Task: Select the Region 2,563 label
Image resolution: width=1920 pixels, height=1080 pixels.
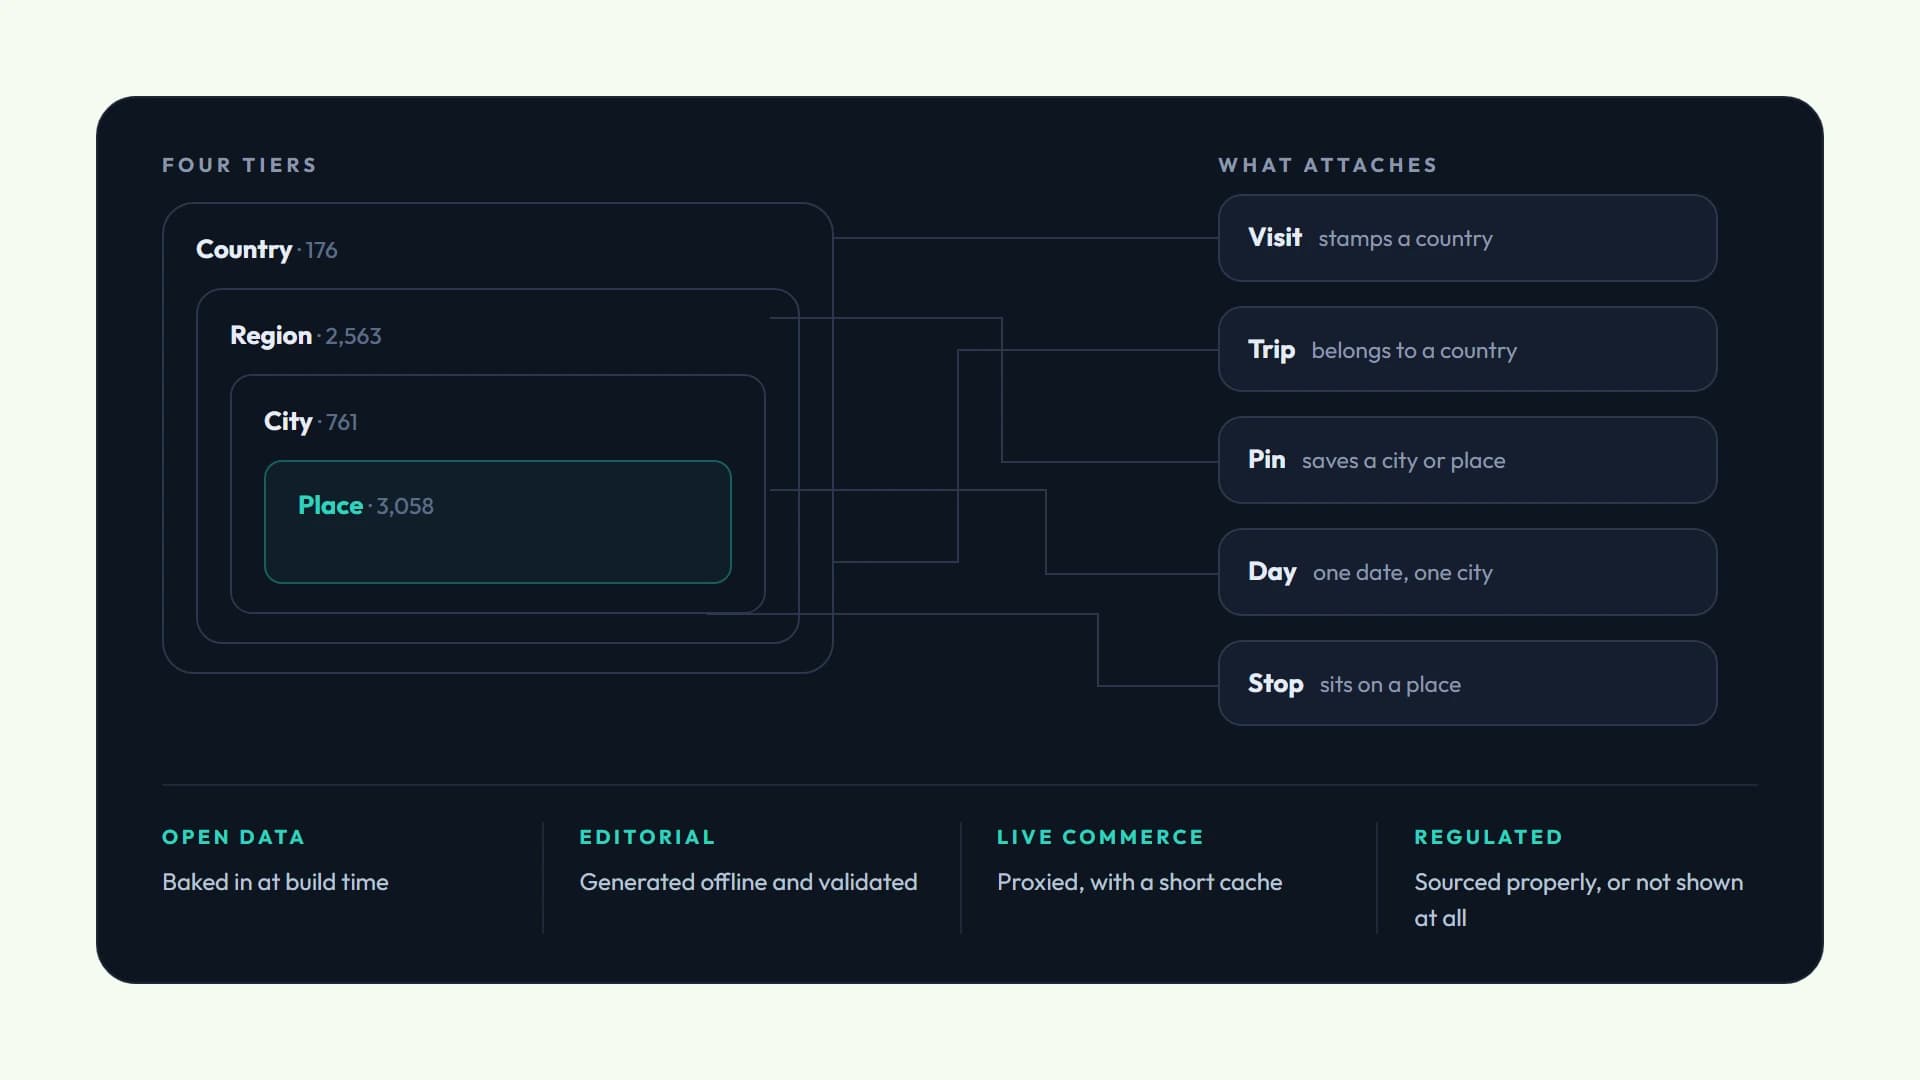Action: click(305, 336)
